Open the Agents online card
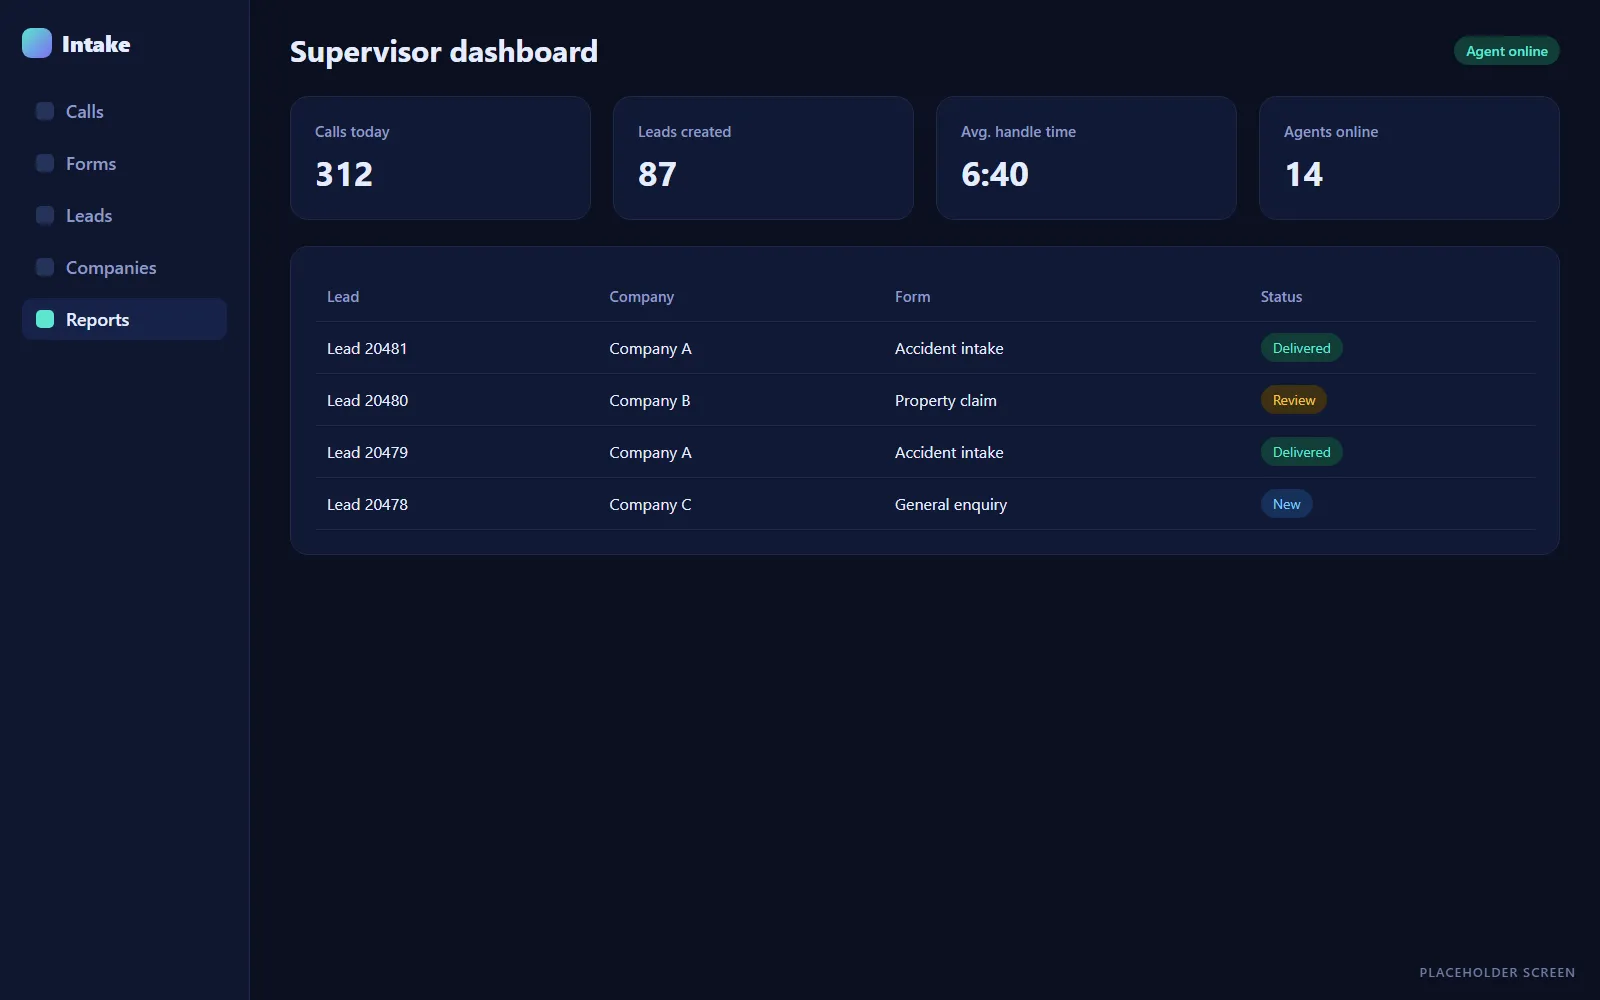Image resolution: width=1600 pixels, height=1000 pixels. click(1409, 158)
